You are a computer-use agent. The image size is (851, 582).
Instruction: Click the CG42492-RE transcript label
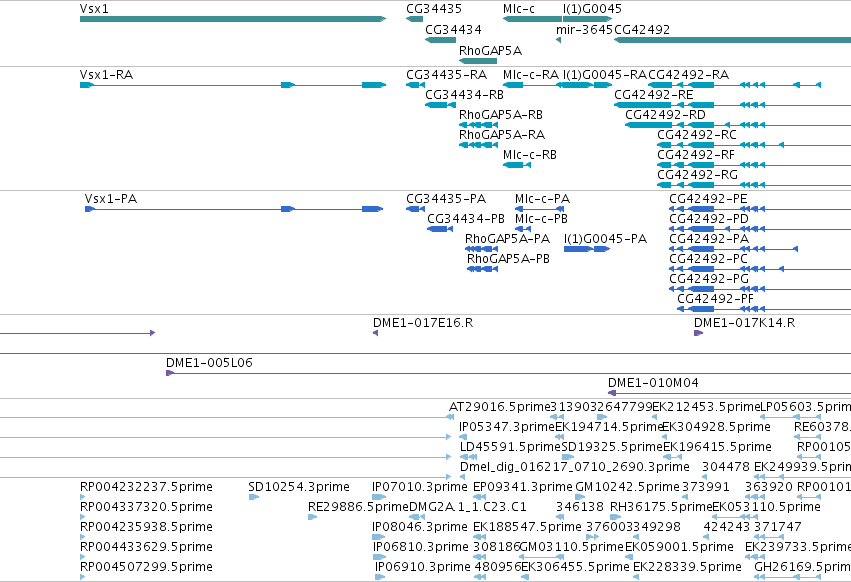tap(653, 94)
